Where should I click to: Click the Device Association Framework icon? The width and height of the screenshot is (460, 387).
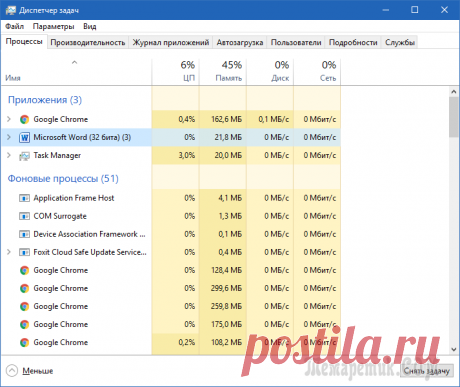pyautogui.click(x=24, y=234)
